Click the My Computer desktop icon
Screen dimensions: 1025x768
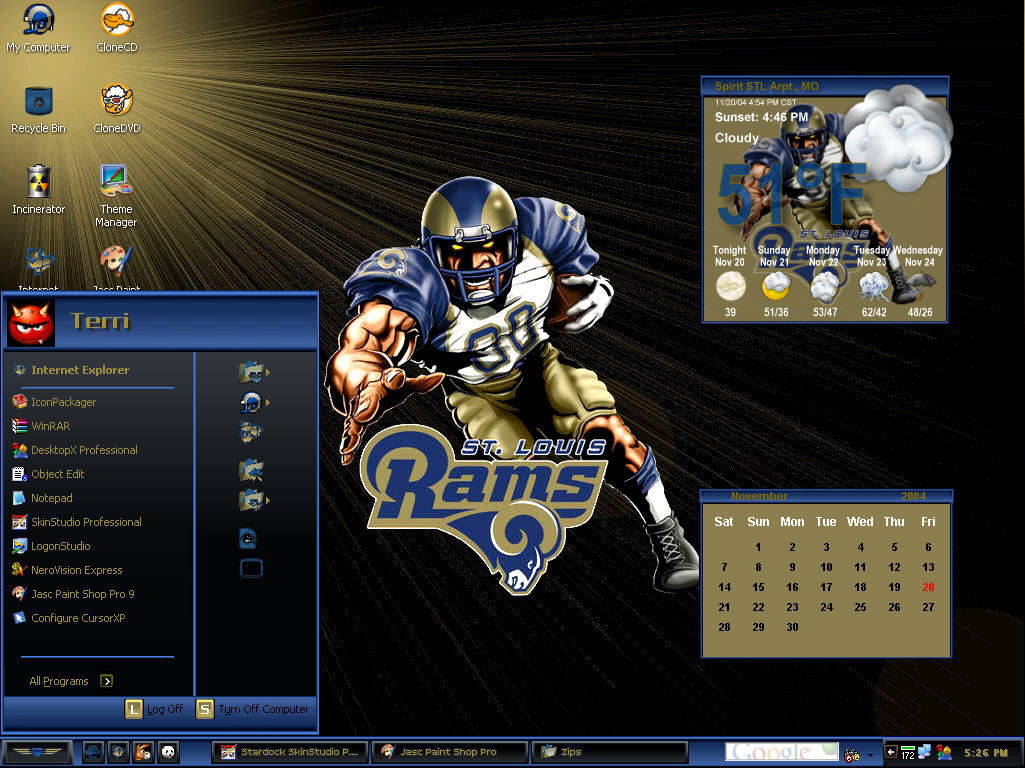point(39,27)
